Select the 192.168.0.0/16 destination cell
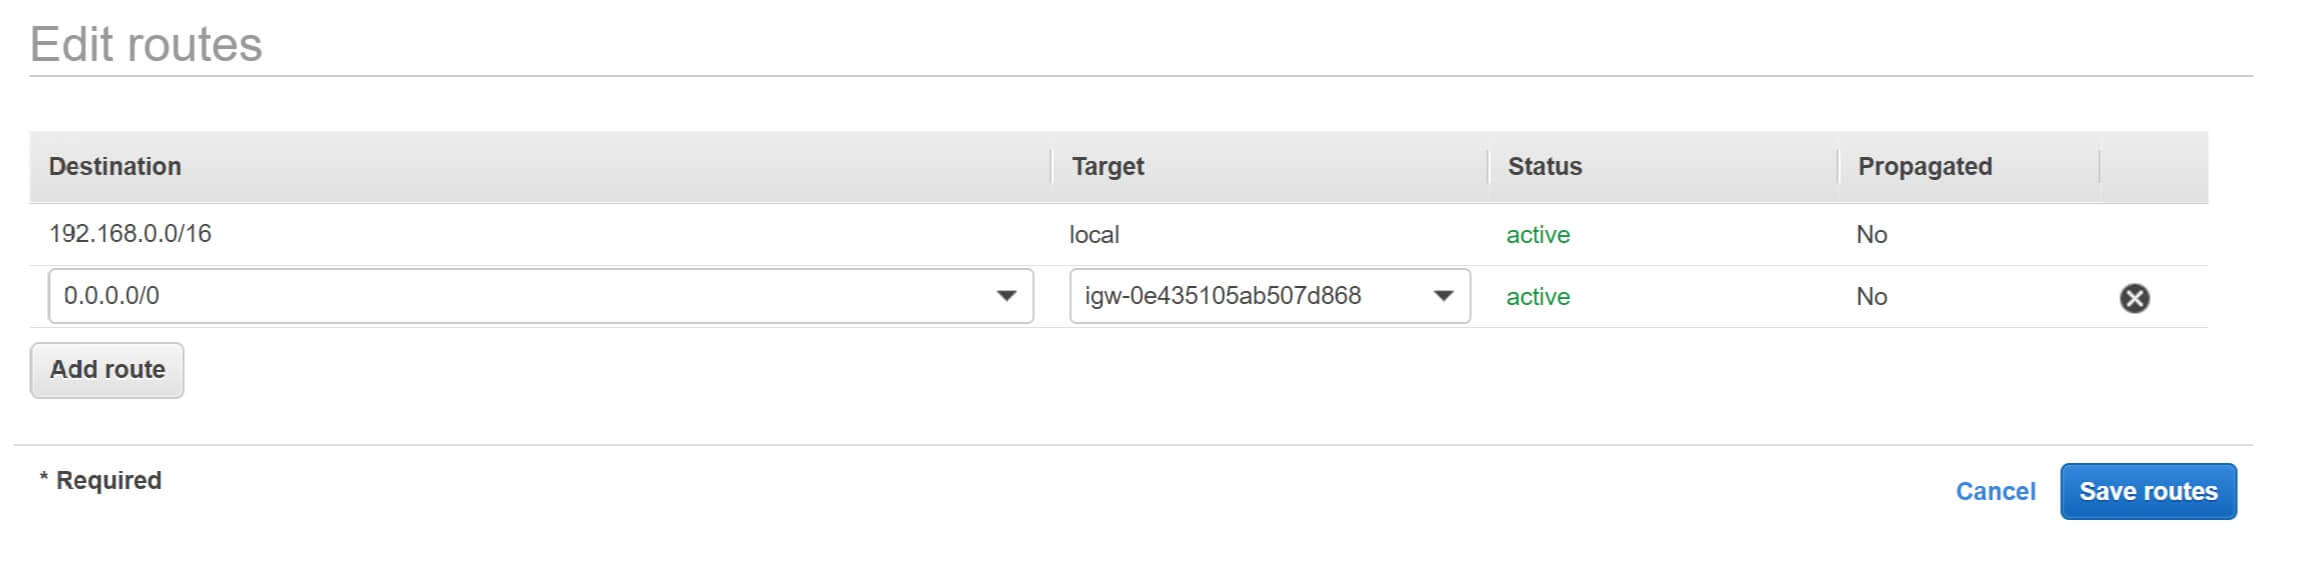The width and height of the screenshot is (2322, 565). pyautogui.click(x=130, y=234)
